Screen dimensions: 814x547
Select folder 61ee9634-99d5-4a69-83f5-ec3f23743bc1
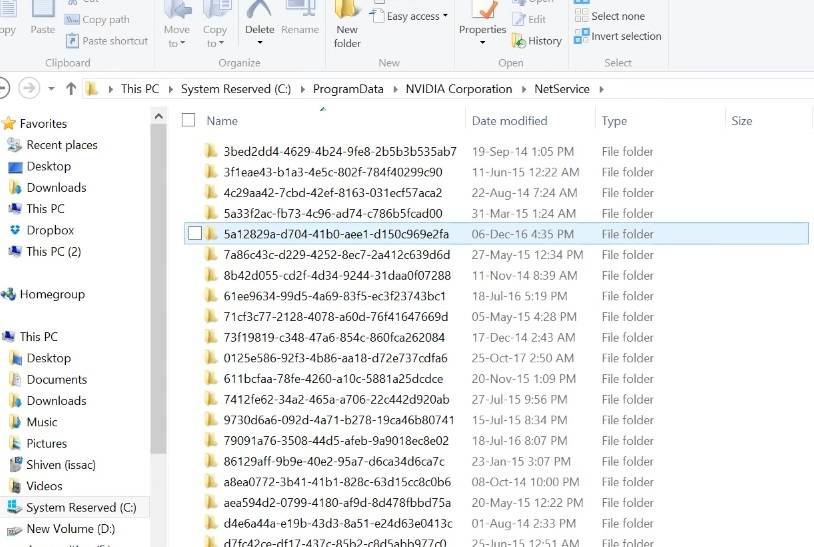[334, 296]
